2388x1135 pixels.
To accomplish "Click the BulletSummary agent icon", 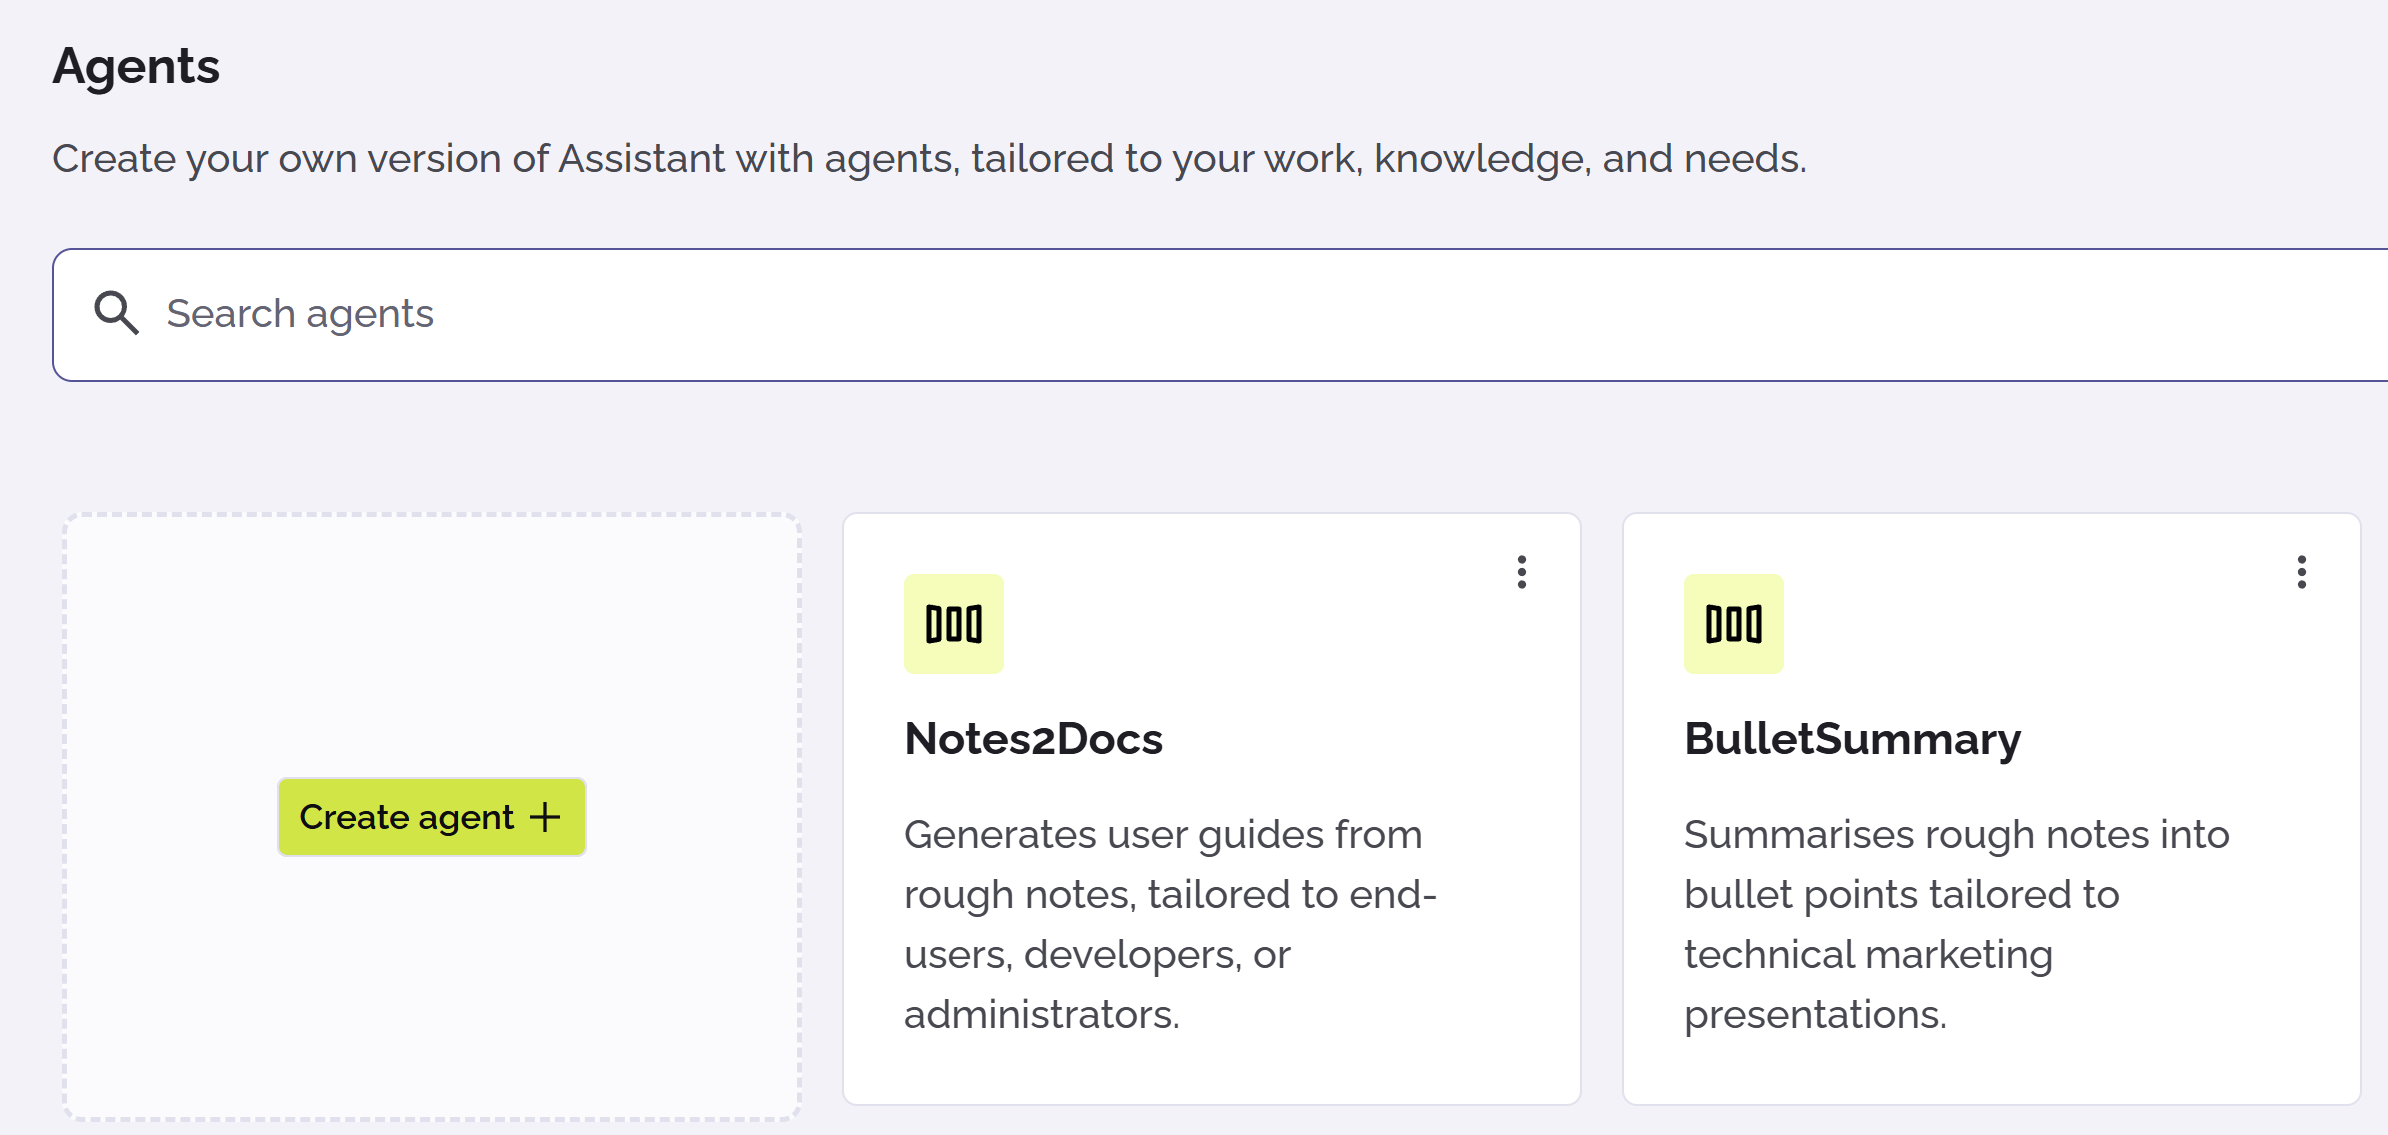I will point(1733,624).
